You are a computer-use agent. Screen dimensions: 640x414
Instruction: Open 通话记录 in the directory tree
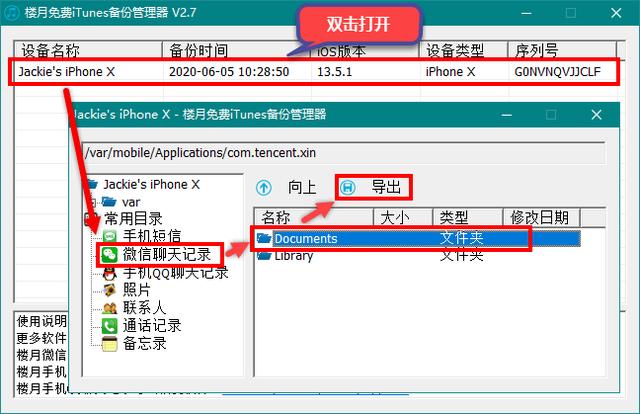coord(152,326)
